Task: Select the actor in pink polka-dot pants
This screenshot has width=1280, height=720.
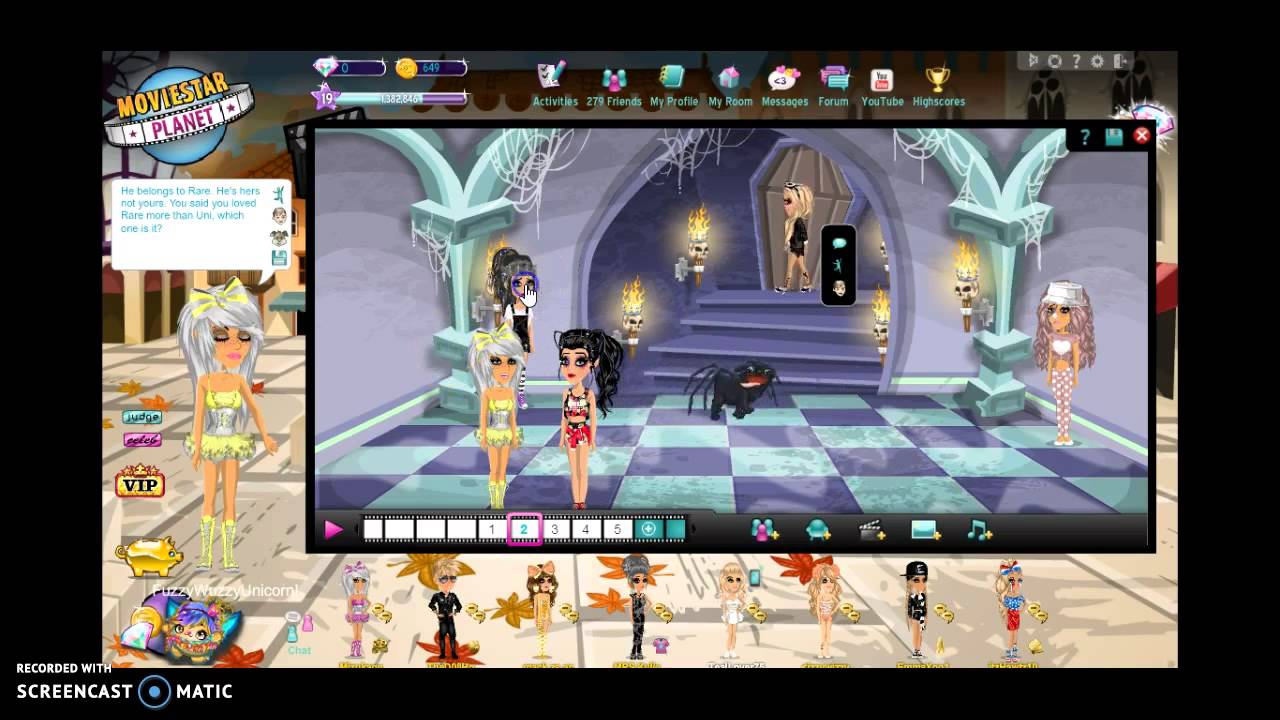Action: [x=1063, y=363]
